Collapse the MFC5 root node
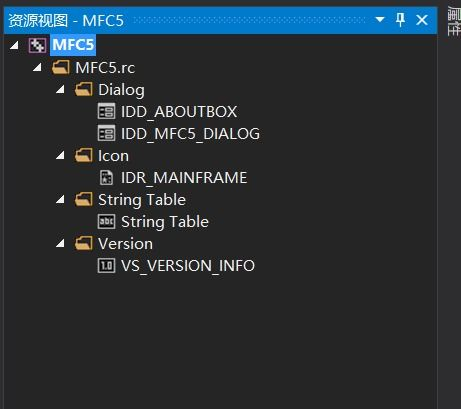 pos(14,45)
